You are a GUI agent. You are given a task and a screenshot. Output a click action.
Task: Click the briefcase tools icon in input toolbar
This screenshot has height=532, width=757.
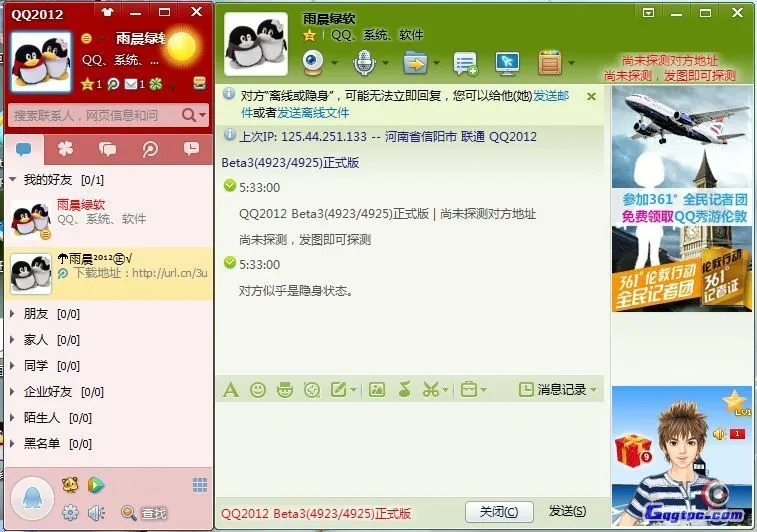point(469,389)
